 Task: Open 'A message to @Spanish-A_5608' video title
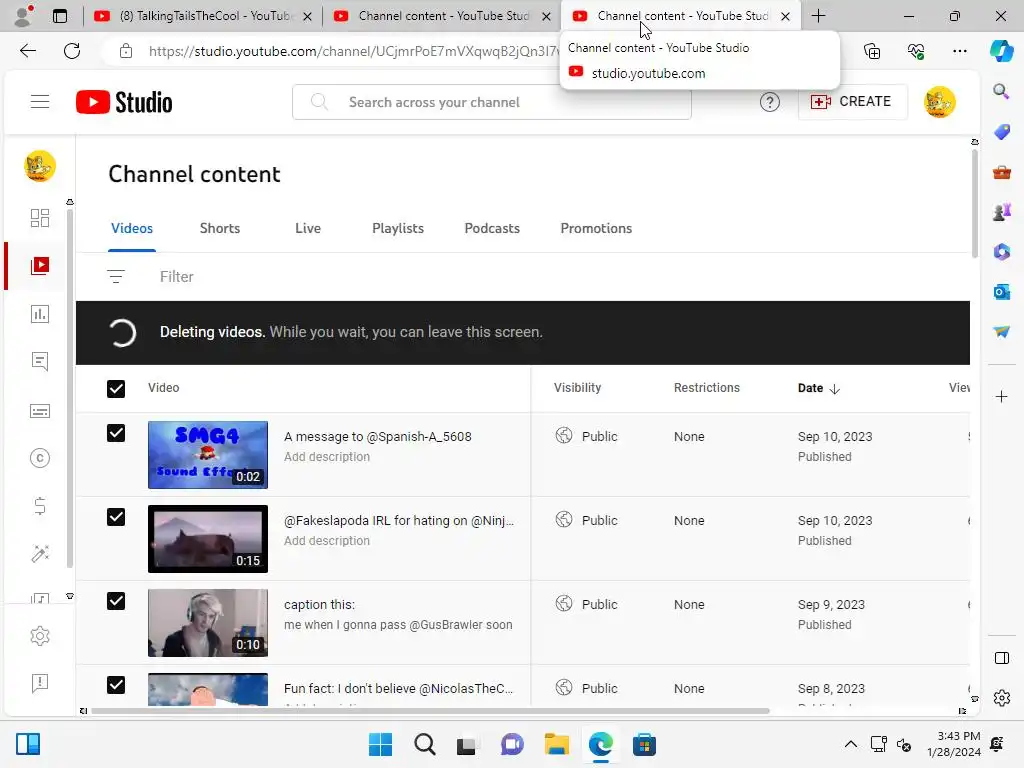377,437
